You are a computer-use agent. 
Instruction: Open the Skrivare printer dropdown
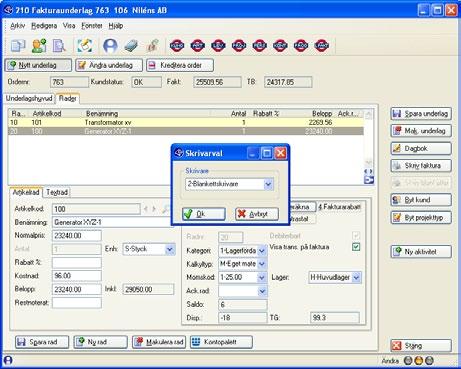[x=268, y=184]
